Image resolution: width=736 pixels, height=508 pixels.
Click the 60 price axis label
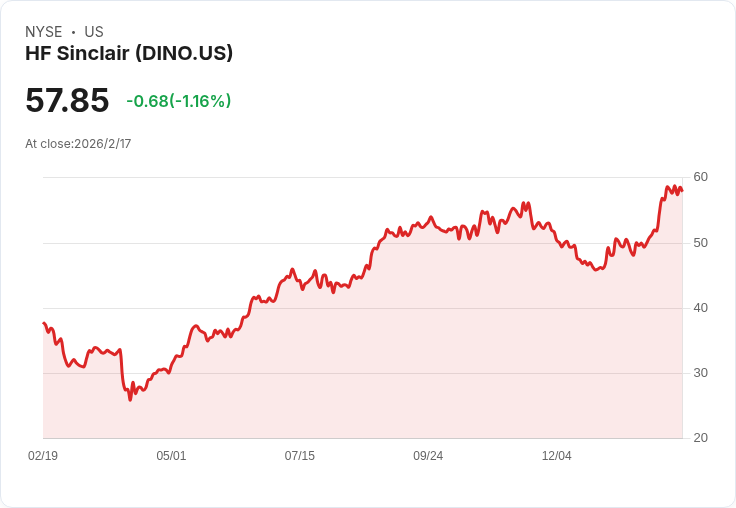click(x=700, y=177)
